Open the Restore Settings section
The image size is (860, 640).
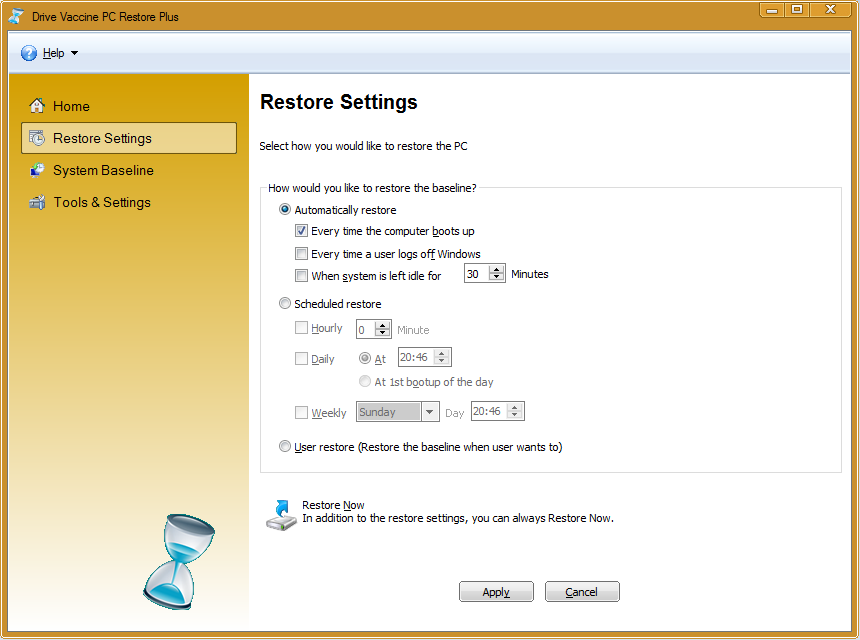[129, 138]
